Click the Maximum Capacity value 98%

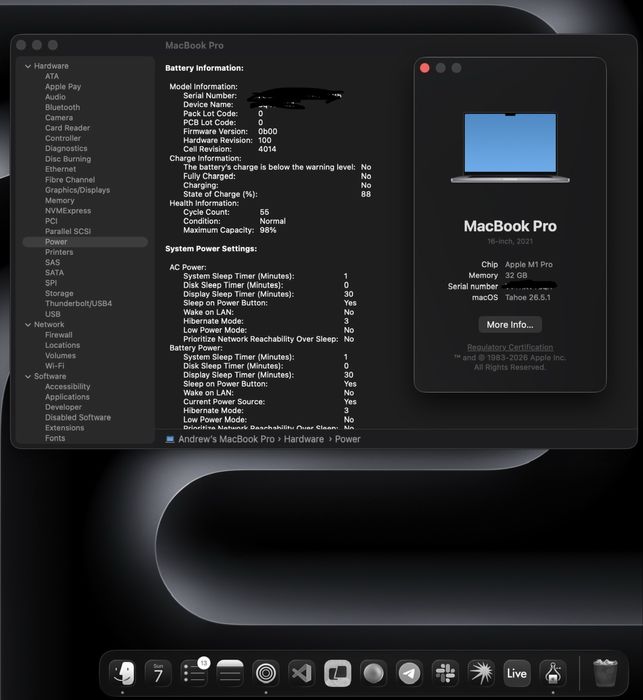coord(268,230)
